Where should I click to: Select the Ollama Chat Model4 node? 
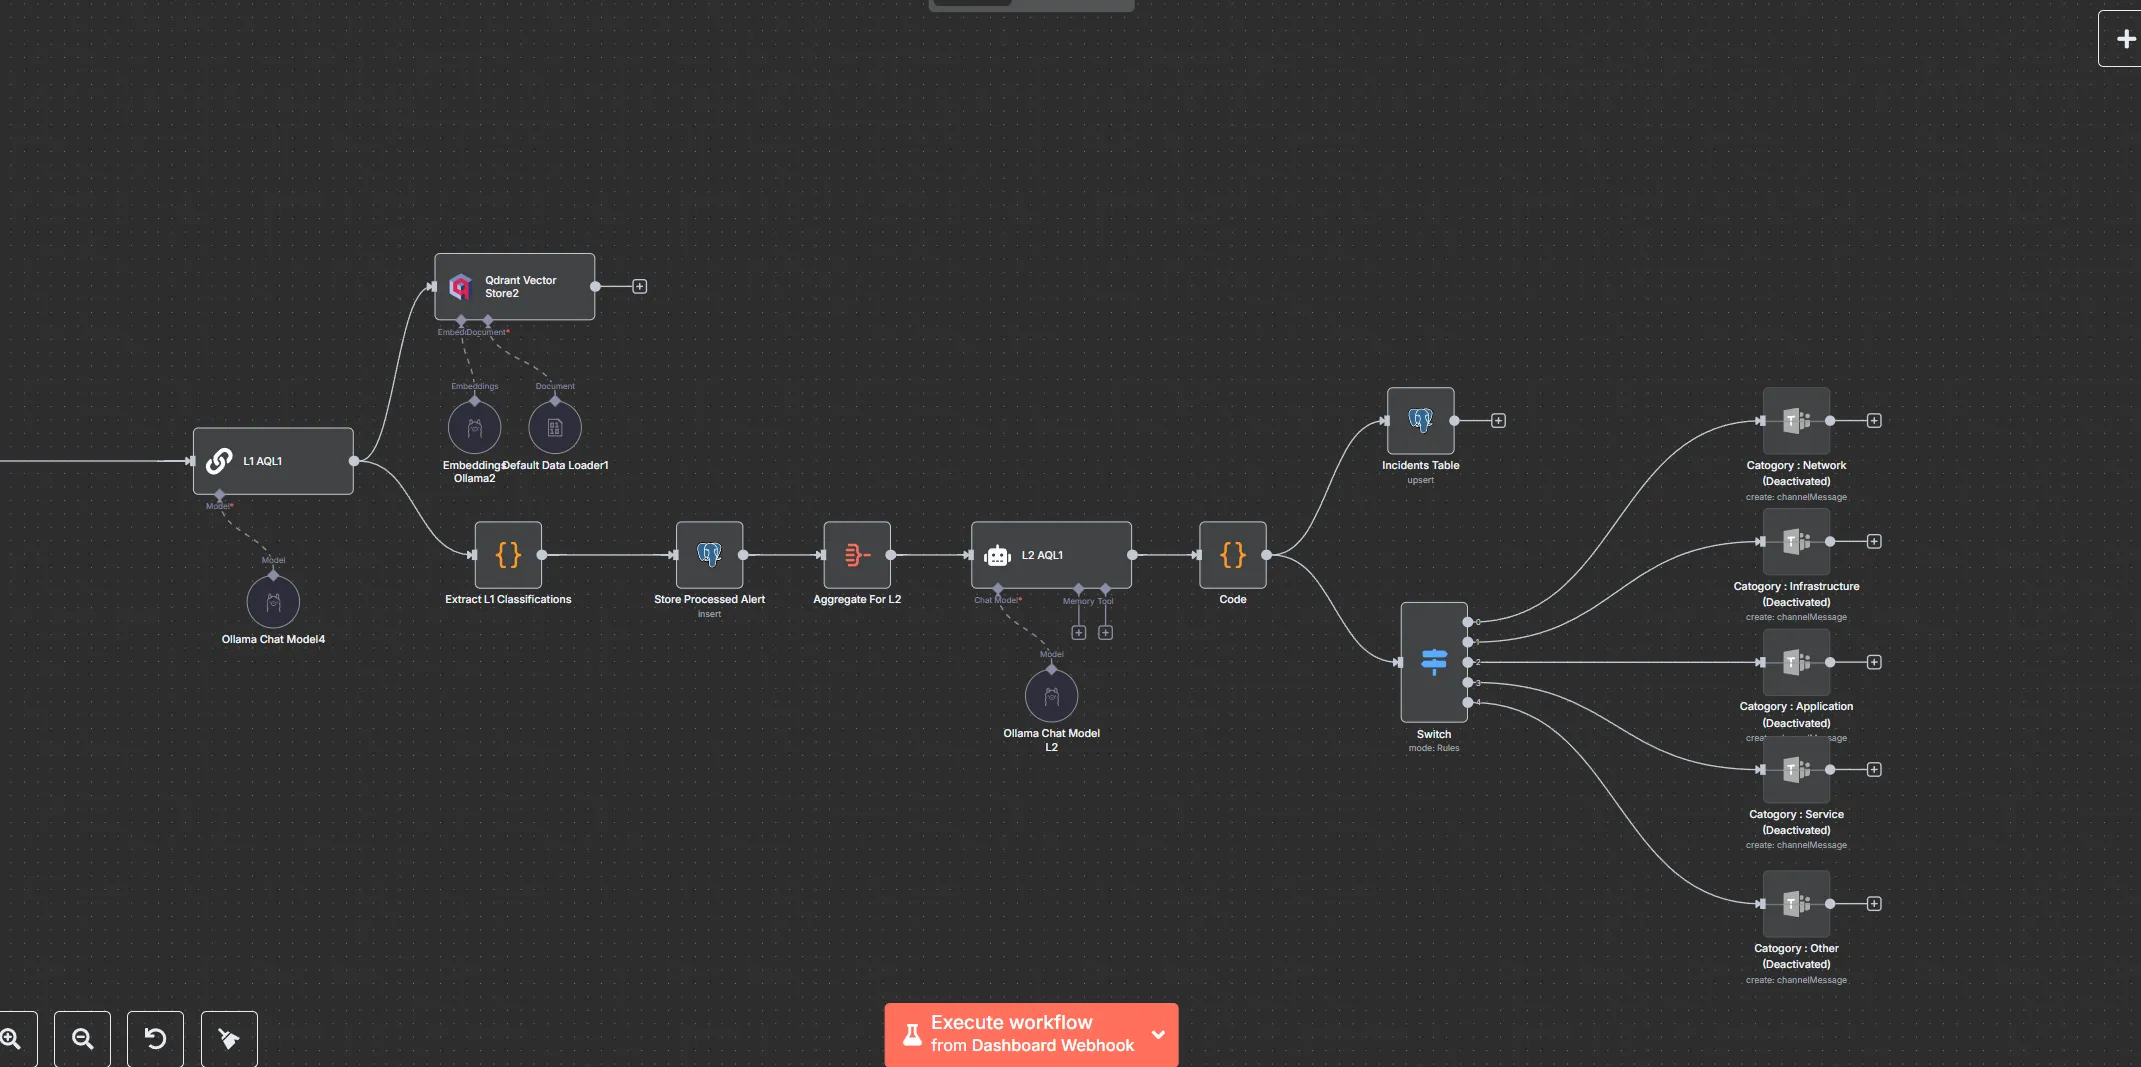pos(273,603)
